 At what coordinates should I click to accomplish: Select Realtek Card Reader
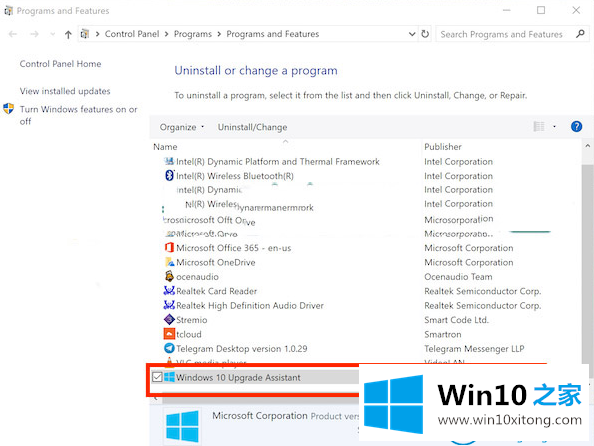pos(216,291)
